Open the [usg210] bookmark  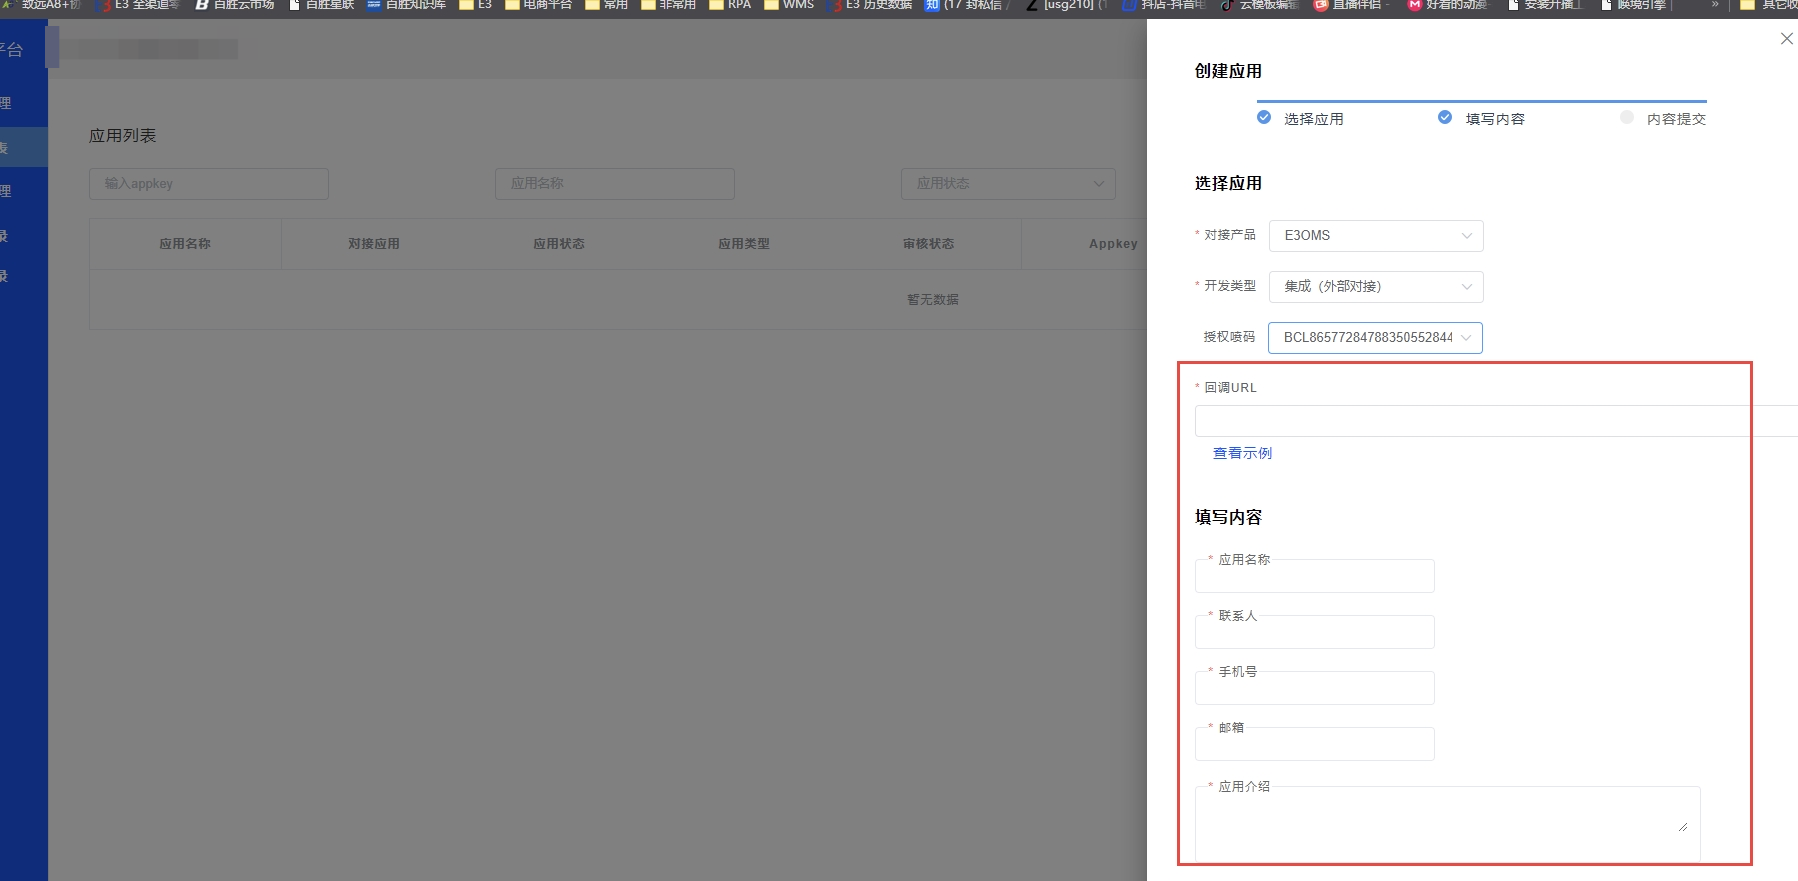click(x=1067, y=5)
